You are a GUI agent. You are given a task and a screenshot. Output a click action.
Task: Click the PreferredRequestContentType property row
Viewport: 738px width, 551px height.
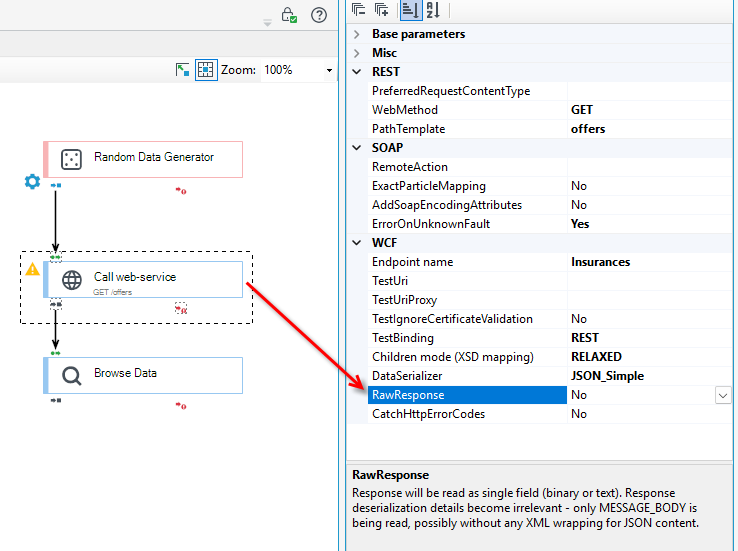[550, 91]
